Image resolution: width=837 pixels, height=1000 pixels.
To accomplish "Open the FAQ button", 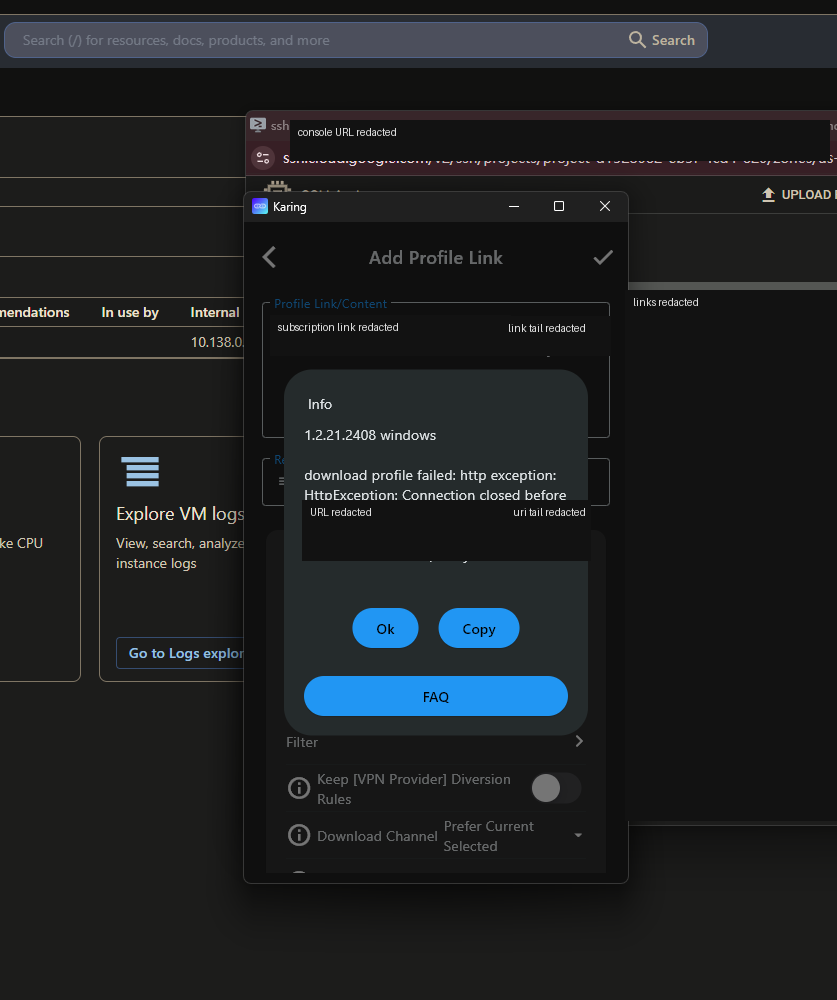I will 436,696.
